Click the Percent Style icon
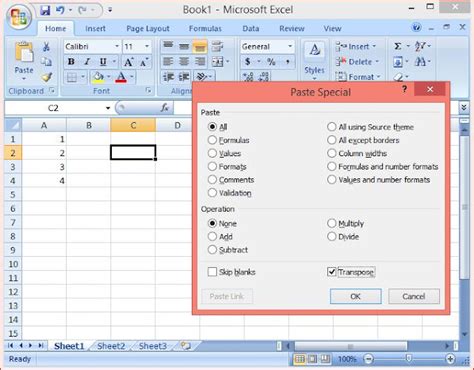 tap(271, 62)
